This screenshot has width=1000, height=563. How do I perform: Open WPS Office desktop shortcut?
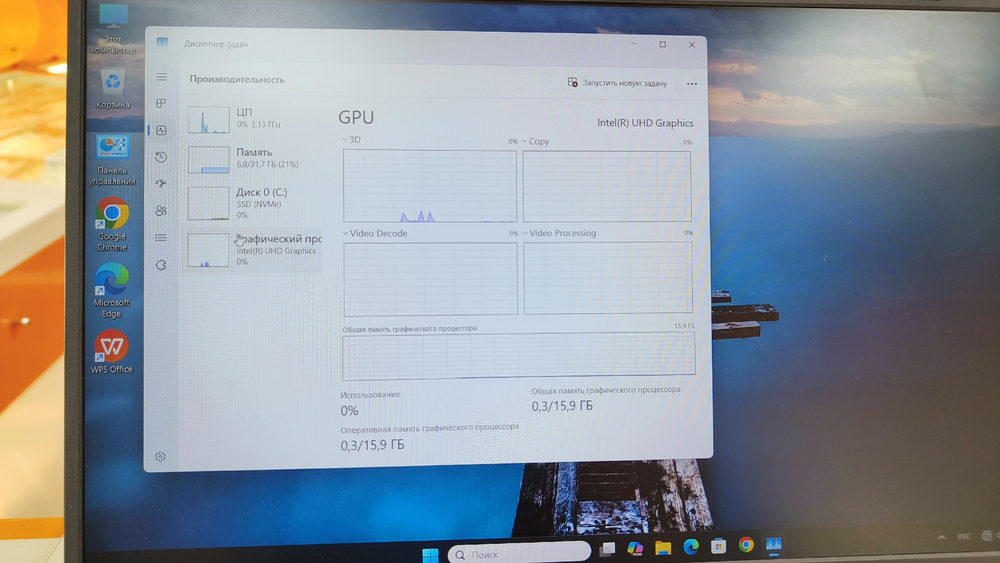point(112,351)
